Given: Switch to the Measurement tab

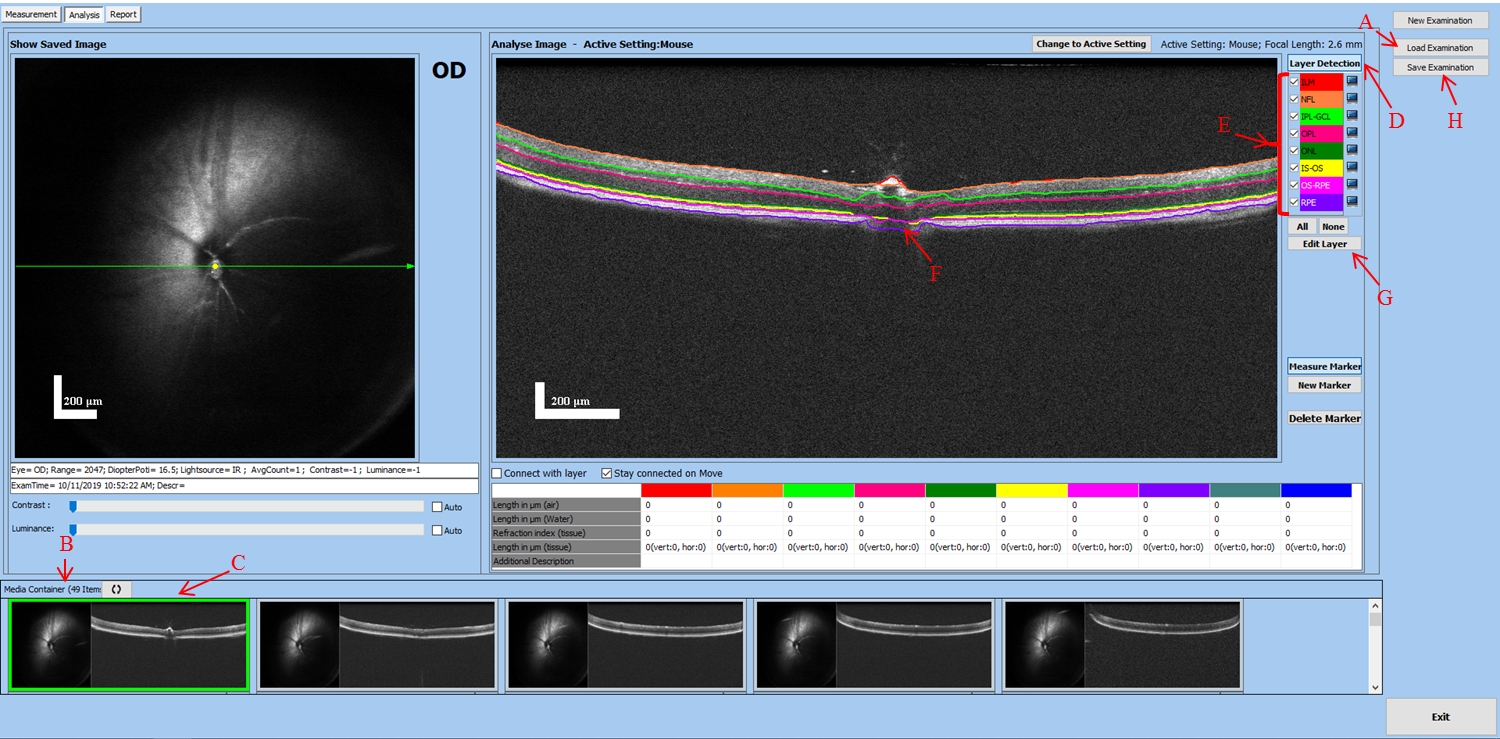Looking at the screenshot, I should [x=31, y=14].
